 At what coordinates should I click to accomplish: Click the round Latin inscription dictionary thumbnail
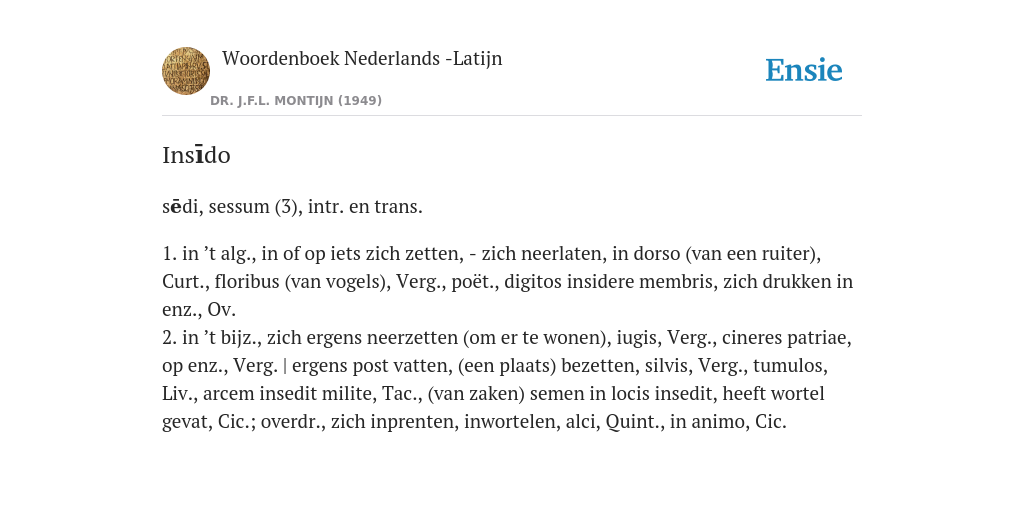point(186,71)
